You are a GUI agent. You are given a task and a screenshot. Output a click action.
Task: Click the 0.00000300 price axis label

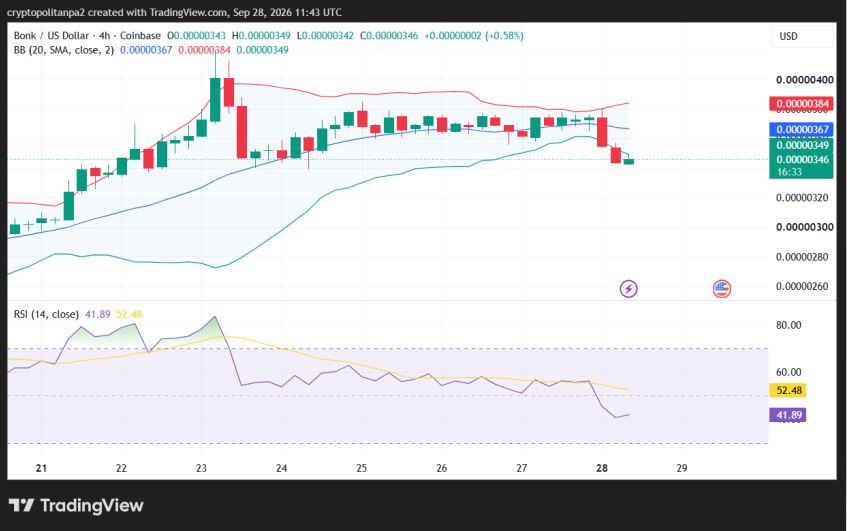pos(804,227)
